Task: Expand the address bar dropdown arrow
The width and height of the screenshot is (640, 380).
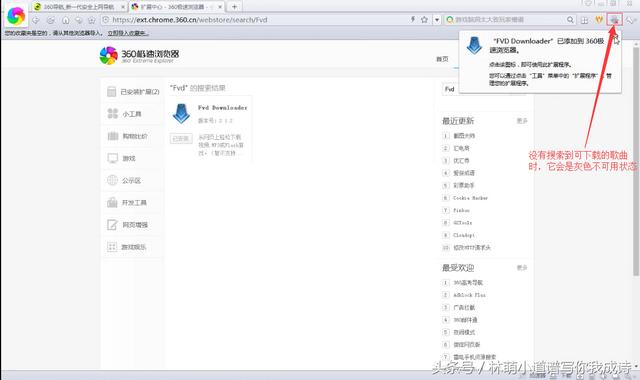Action: (x=437, y=20)
